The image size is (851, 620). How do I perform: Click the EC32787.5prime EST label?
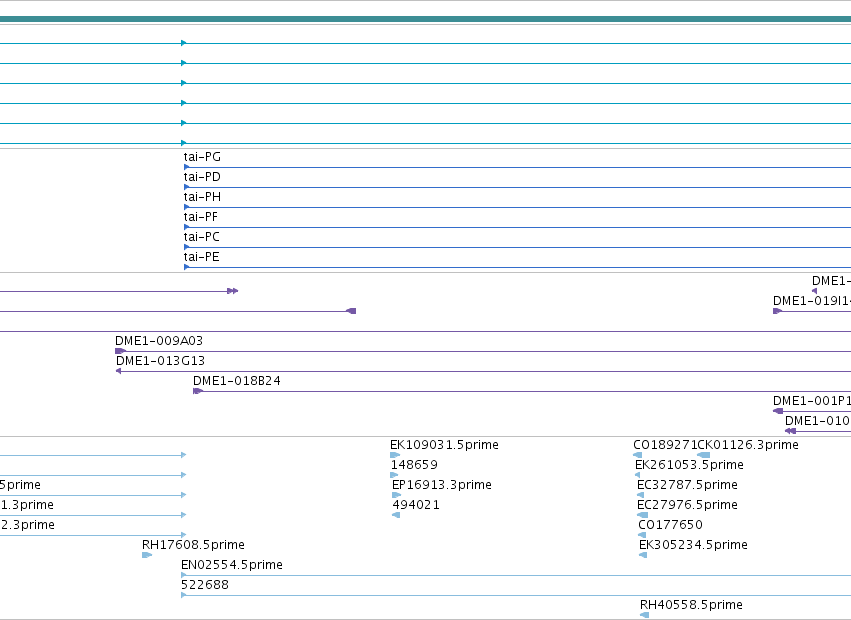688,485
